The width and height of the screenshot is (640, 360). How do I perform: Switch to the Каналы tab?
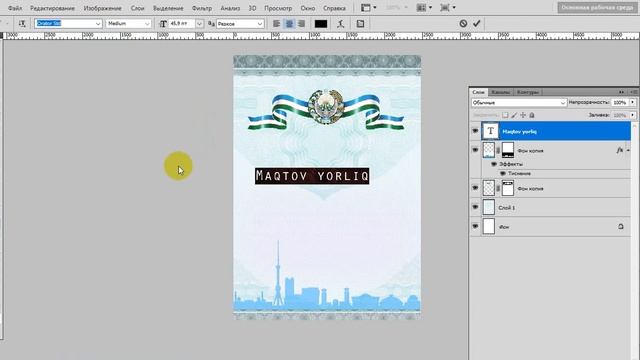[500, 92]
